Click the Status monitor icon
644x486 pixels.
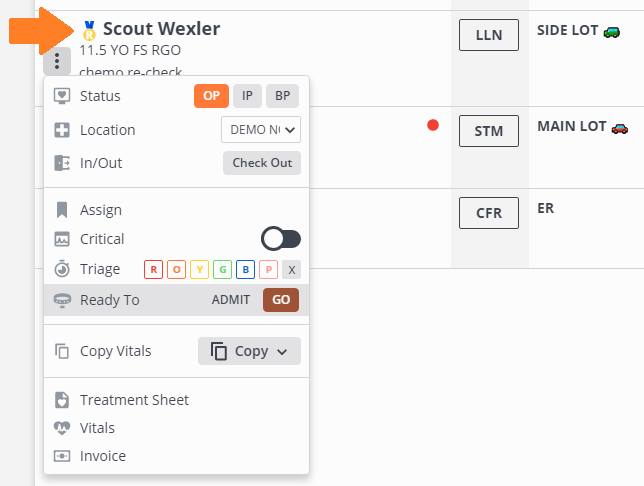[x=62, y=96]
